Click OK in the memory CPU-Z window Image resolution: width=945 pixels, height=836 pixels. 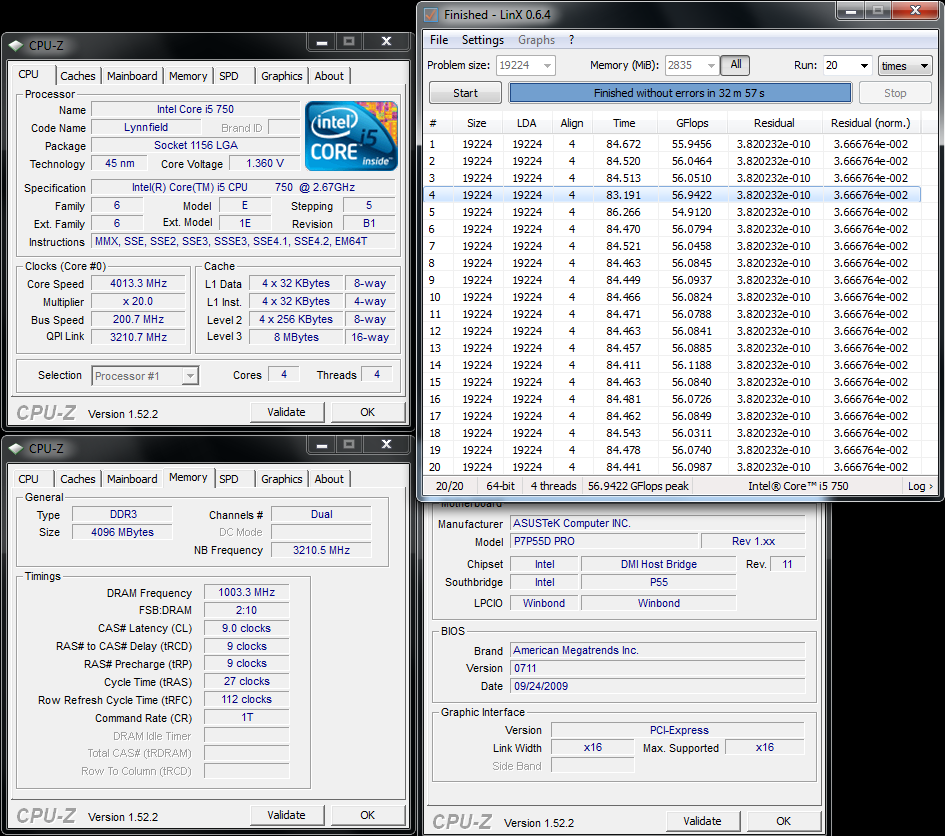[x=368, y=816]
